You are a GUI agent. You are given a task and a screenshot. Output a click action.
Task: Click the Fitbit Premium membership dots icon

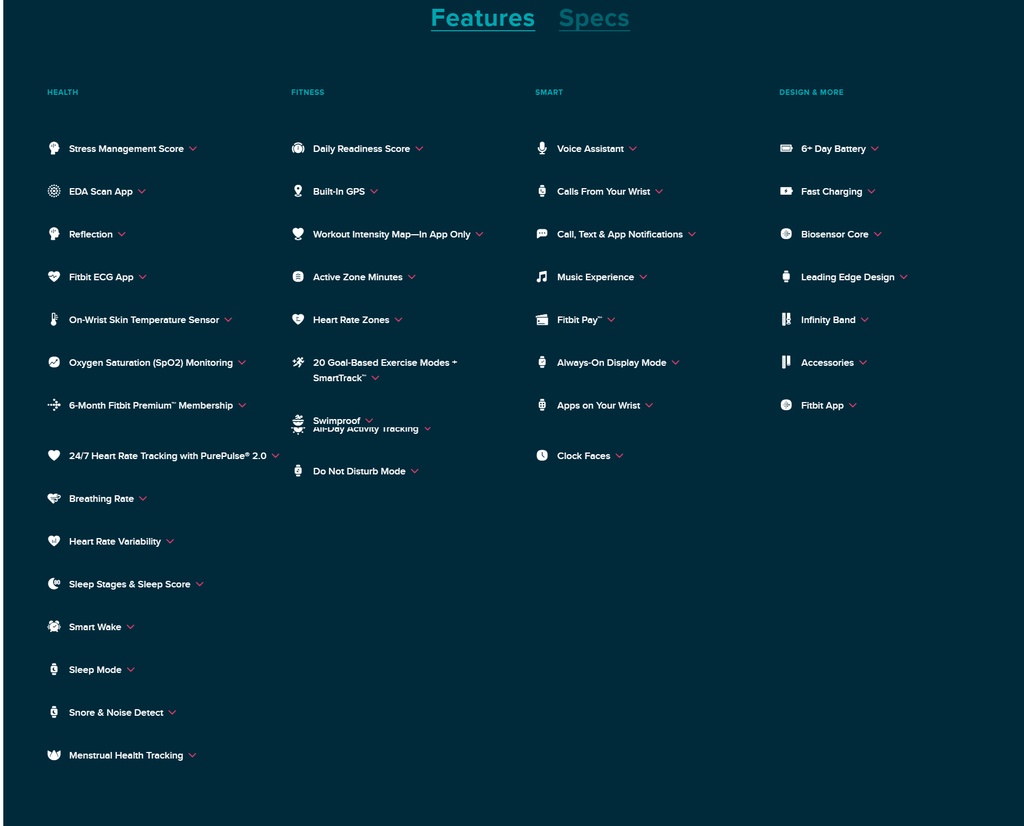pos(54,405)
